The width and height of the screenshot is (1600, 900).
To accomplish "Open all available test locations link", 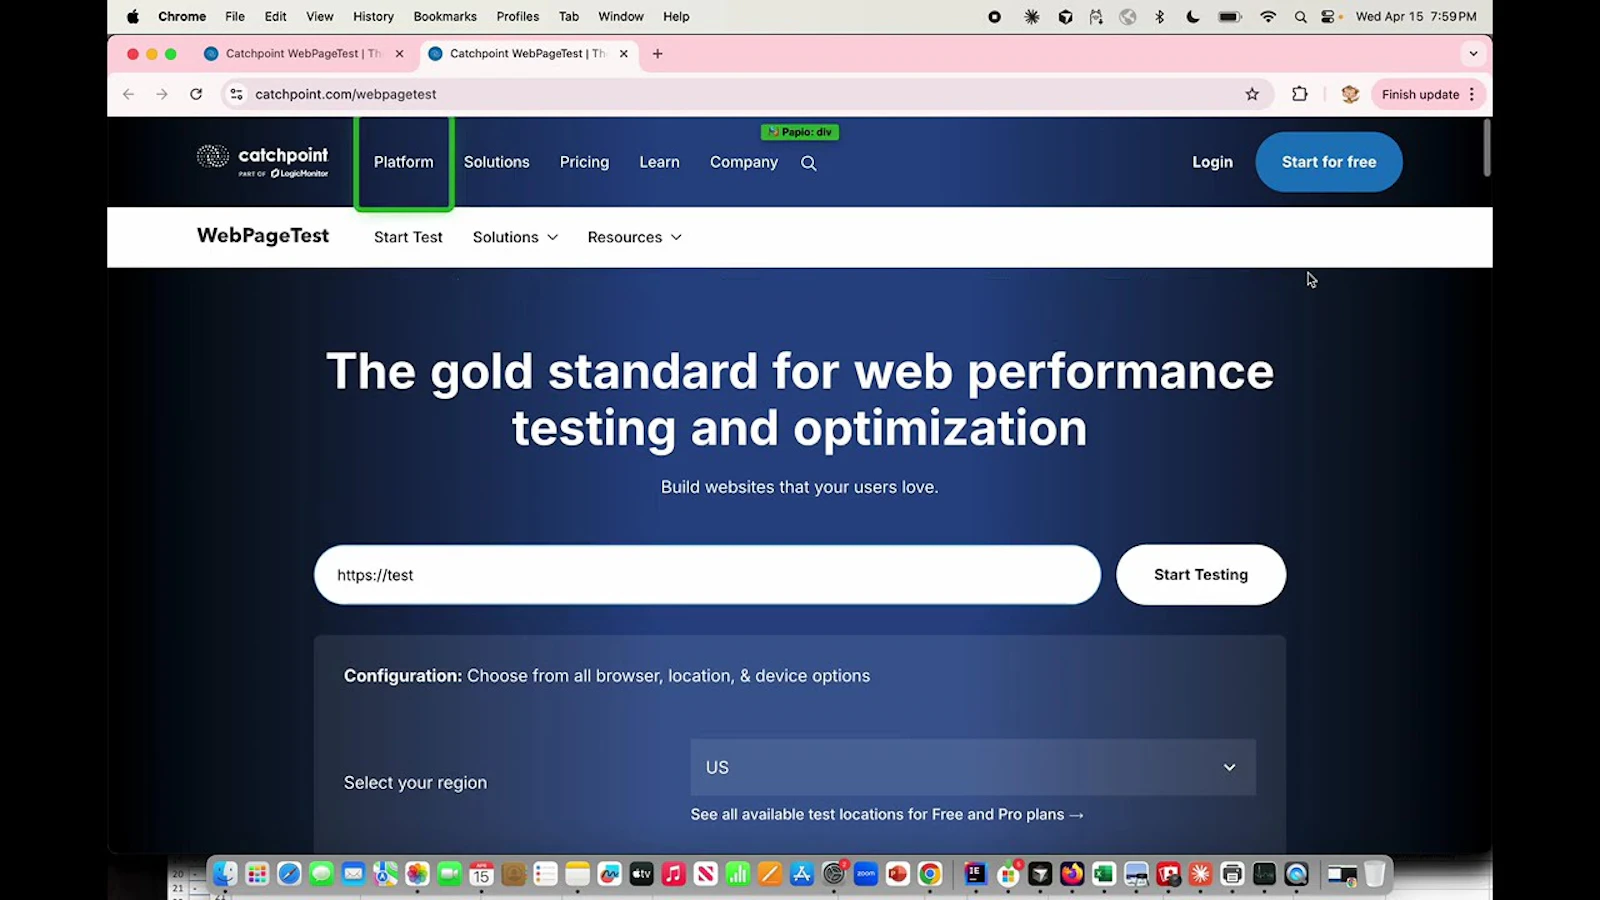I will point(886,814).
